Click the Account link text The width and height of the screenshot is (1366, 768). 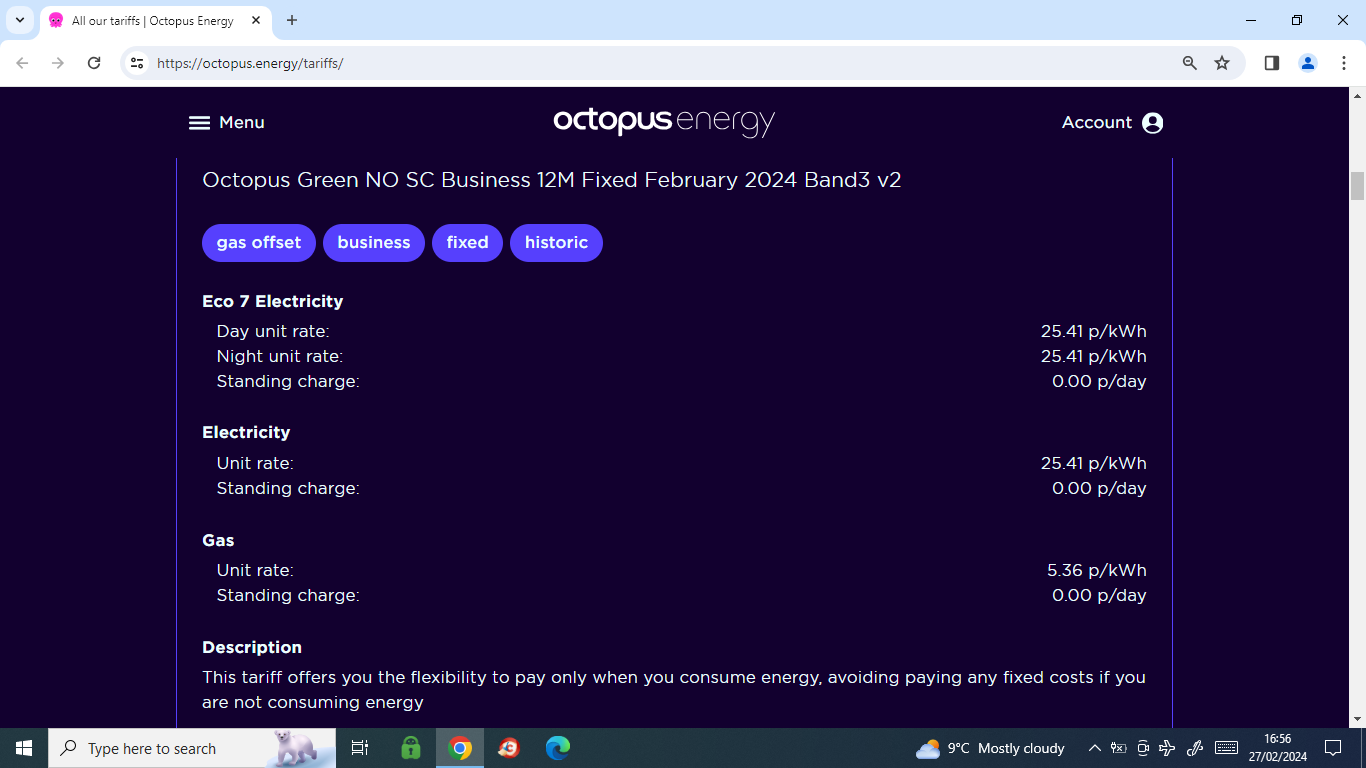pyautogui.click(x=1097, y=123)
